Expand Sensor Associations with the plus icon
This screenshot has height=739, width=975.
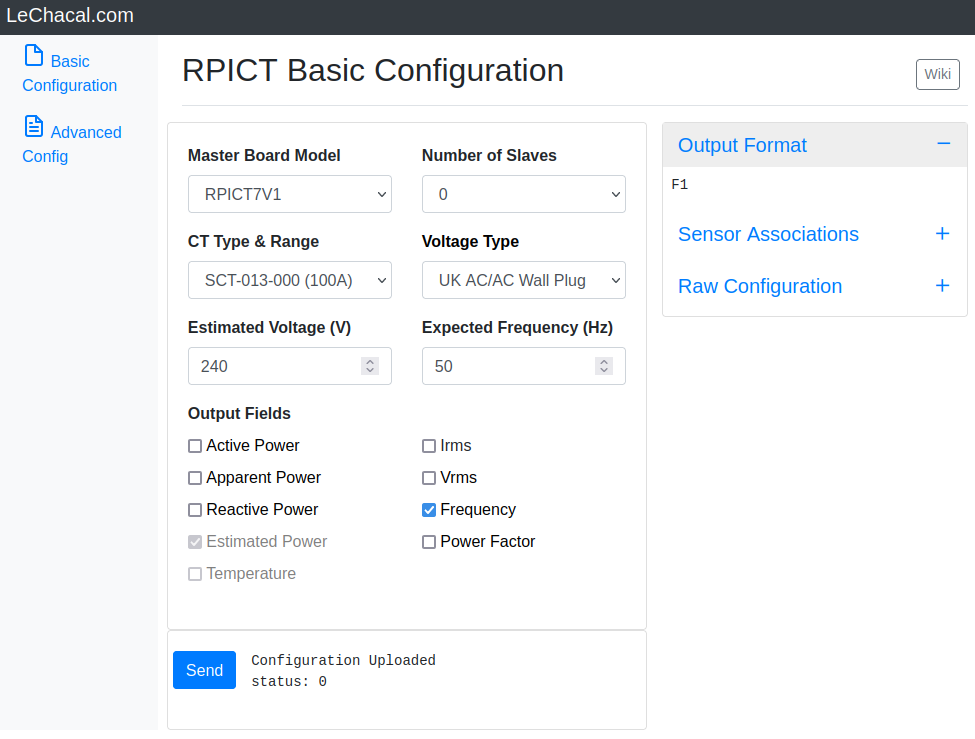coord(942,233)
